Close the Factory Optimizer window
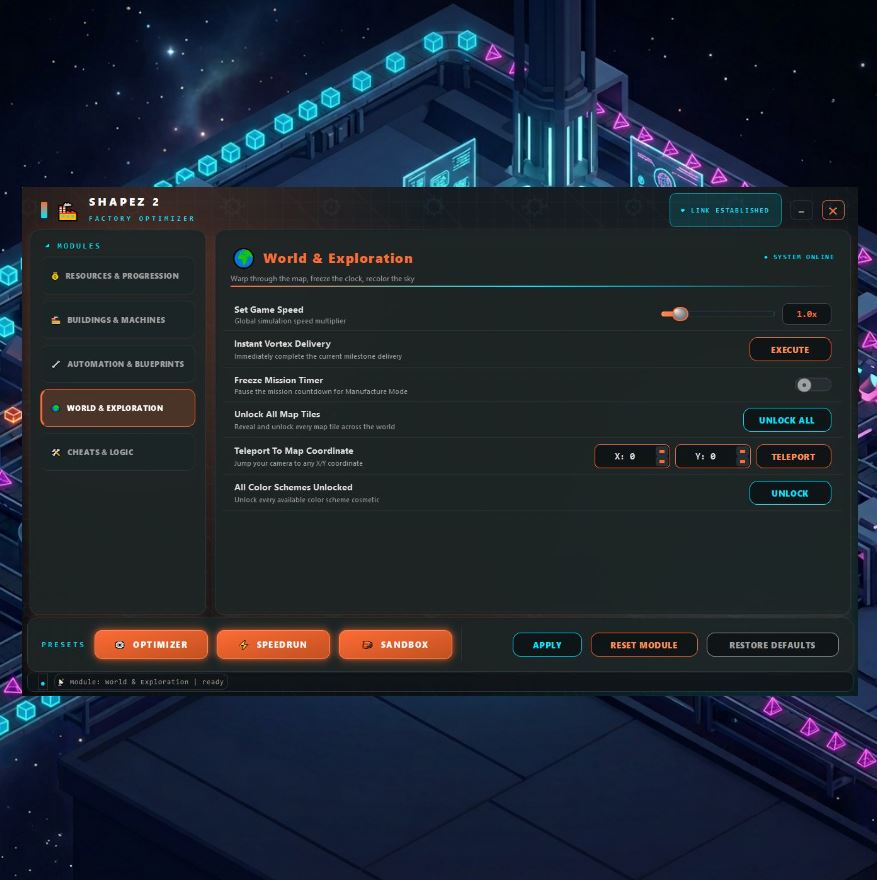877x880 pixels. 833,211
